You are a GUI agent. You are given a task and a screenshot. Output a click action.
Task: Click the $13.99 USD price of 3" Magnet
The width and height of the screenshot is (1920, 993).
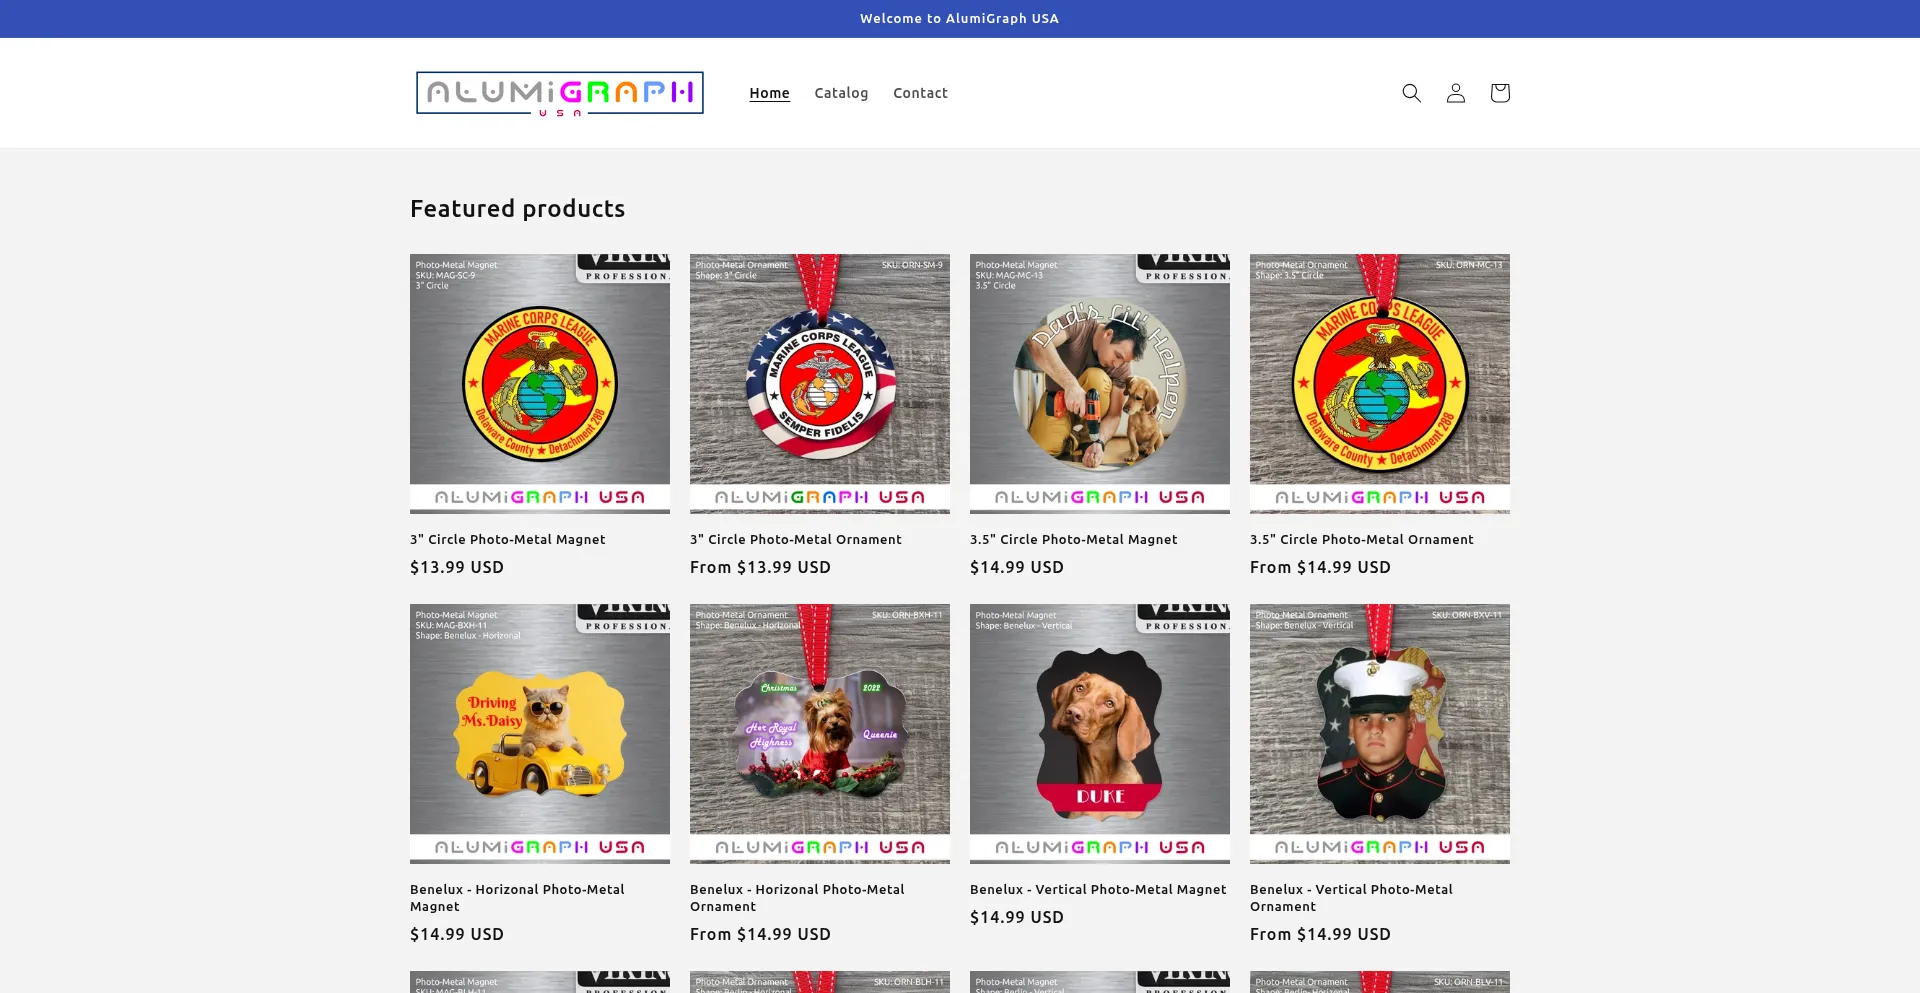click(x=457, y=567)
